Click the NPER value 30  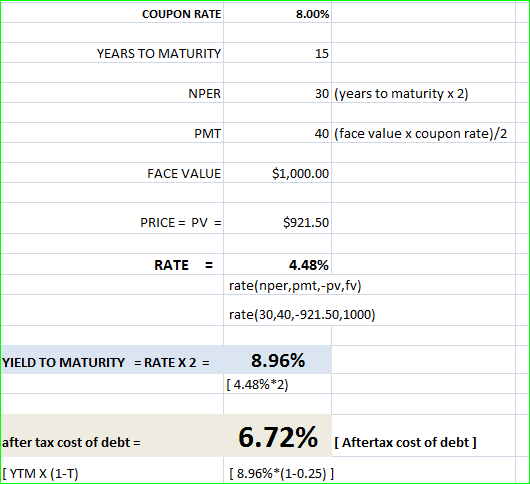[x=322, y=94]
